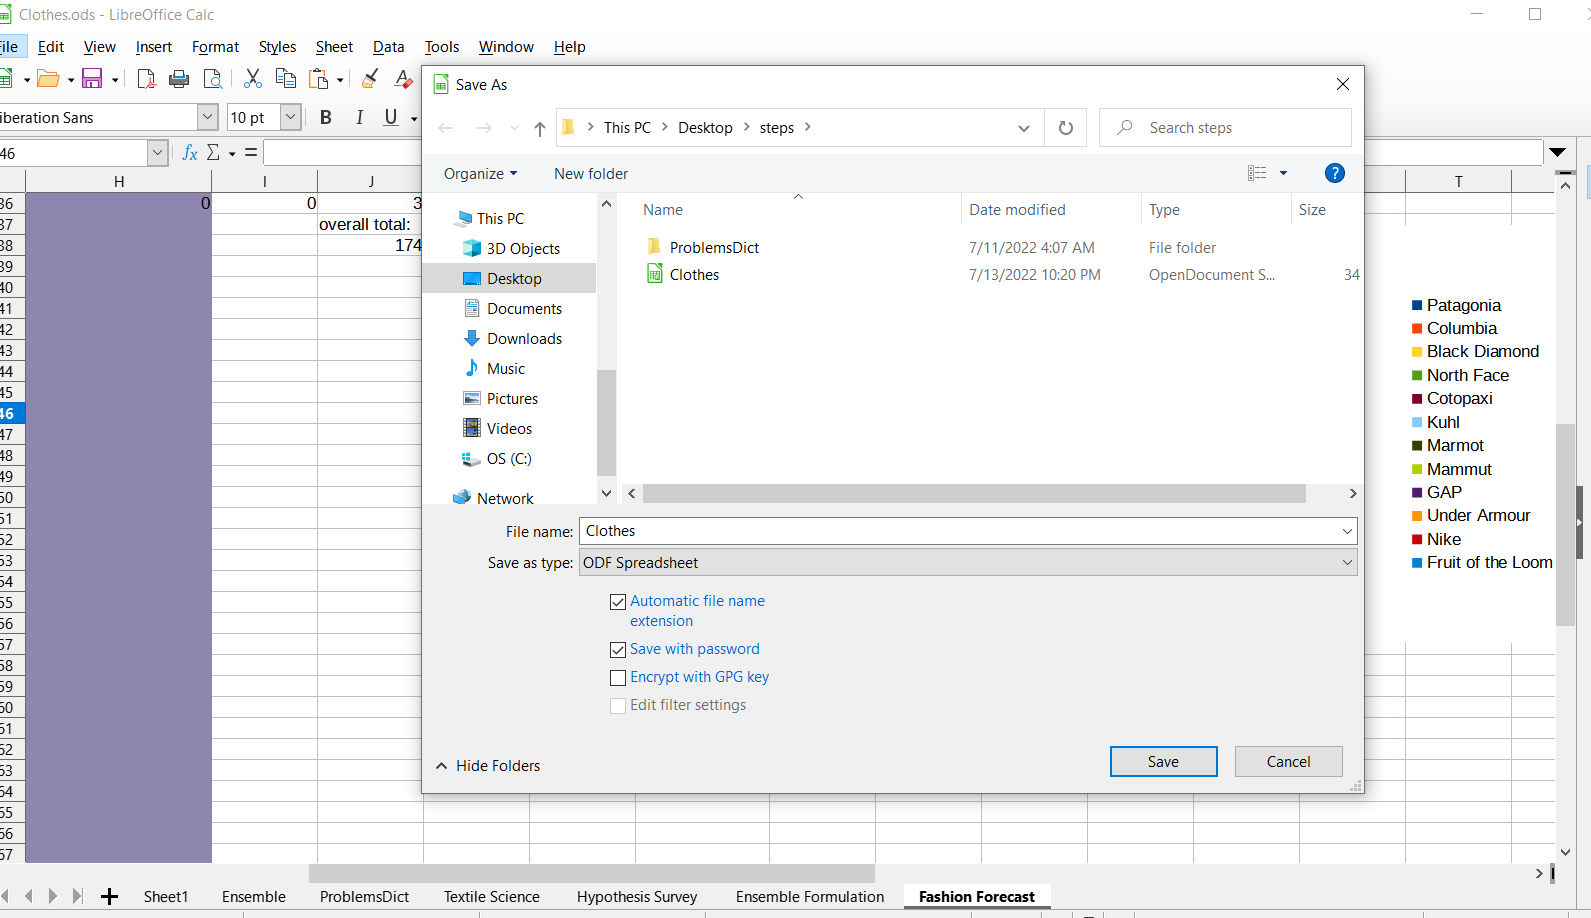Jump to last sheet tab arrow
This screenshot has height=918, width=1591.
tap(77, 897)
